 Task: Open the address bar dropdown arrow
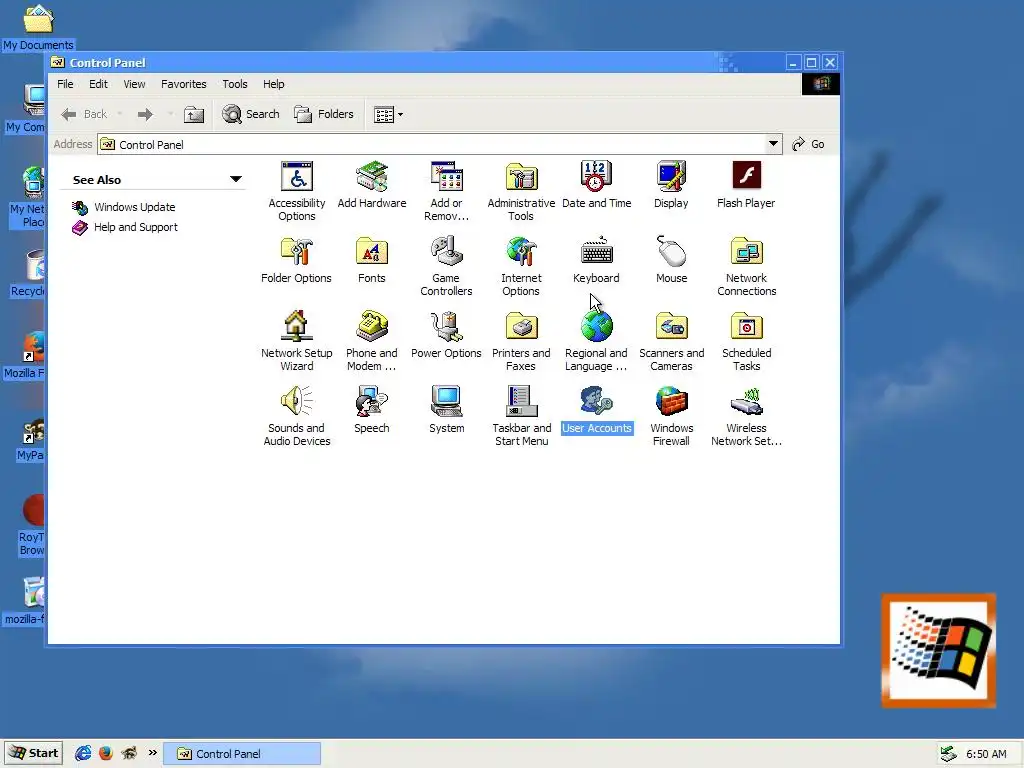(x=773, y=144)
